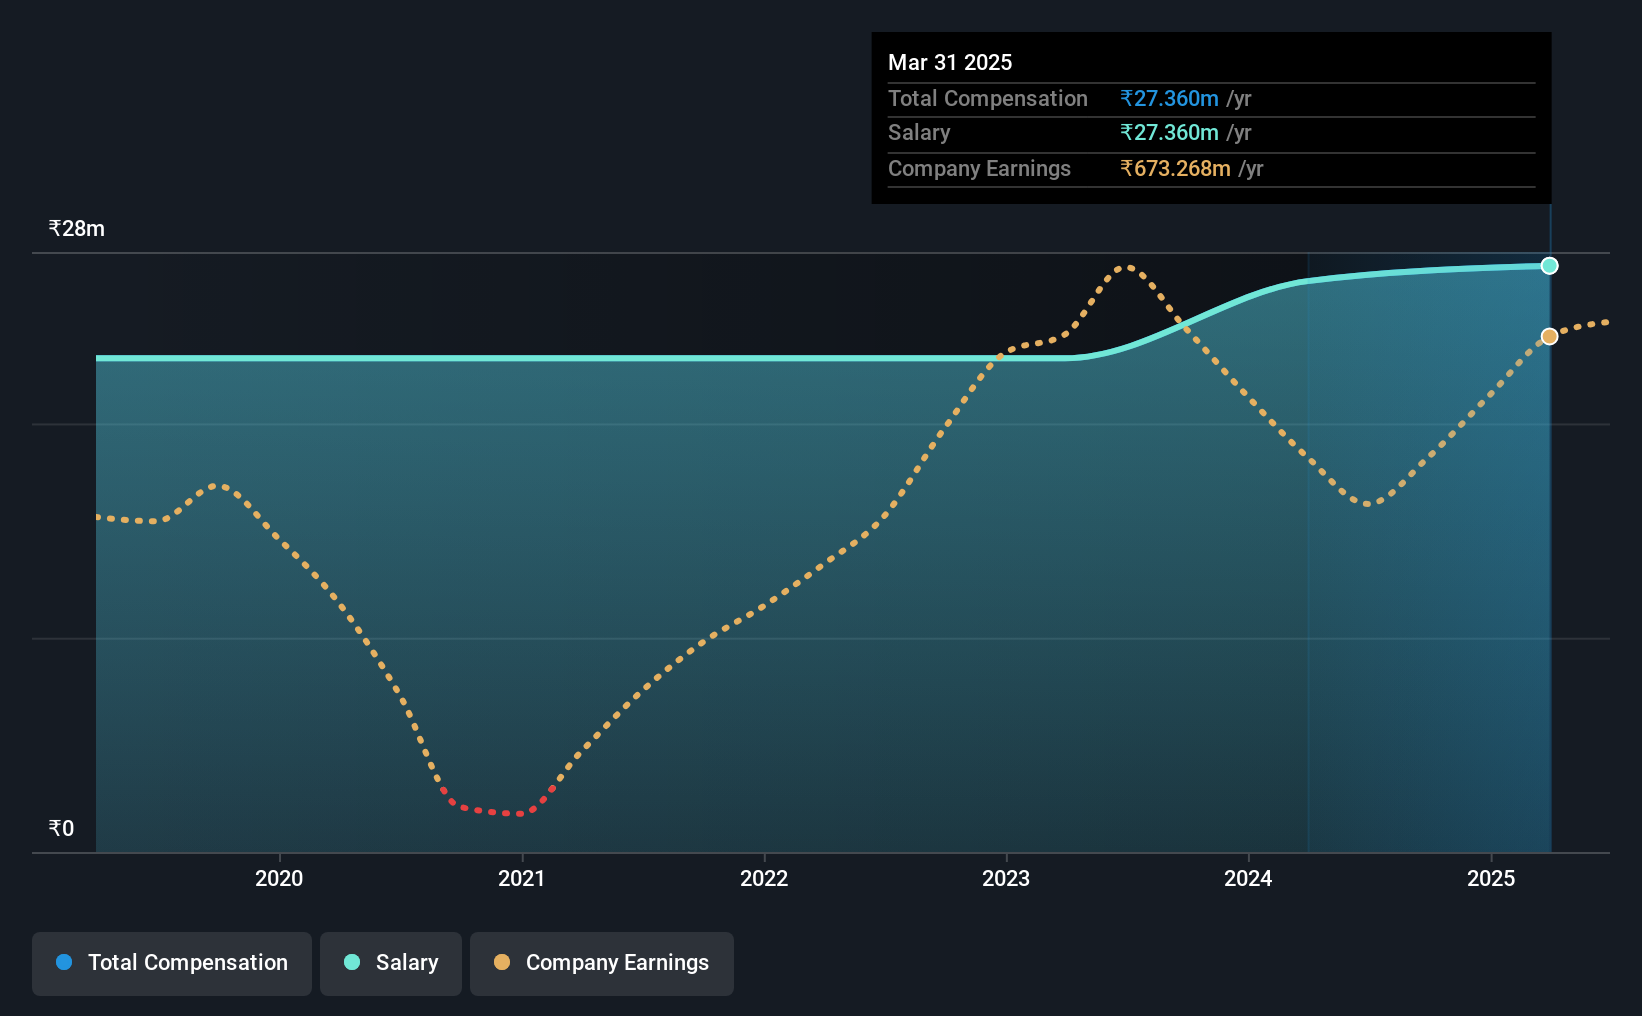Screen dimensions: 1642x1016
Task: Click the teal salary data point marker
Action: coord(1549,266)
